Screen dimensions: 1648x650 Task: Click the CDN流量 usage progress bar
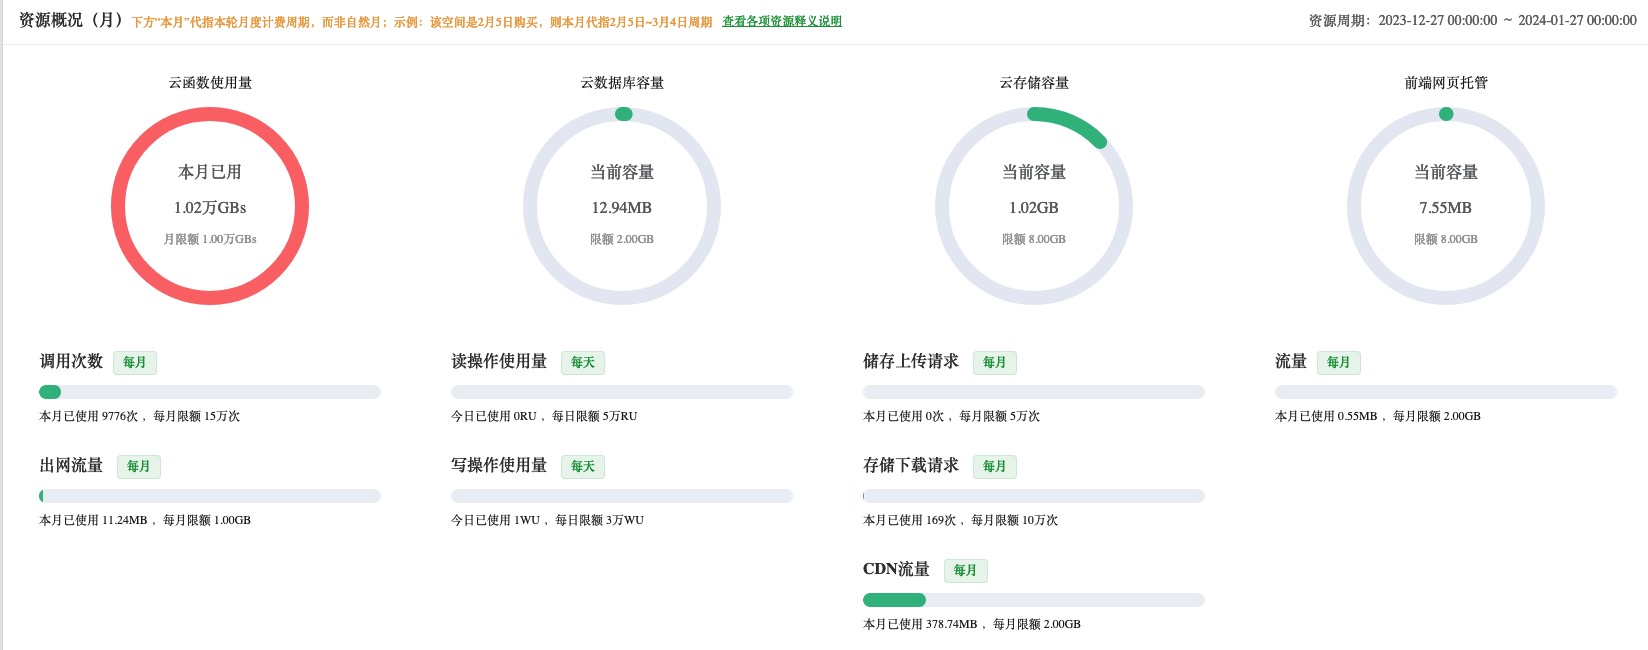pyautogui.click(x=1034, y=600)
